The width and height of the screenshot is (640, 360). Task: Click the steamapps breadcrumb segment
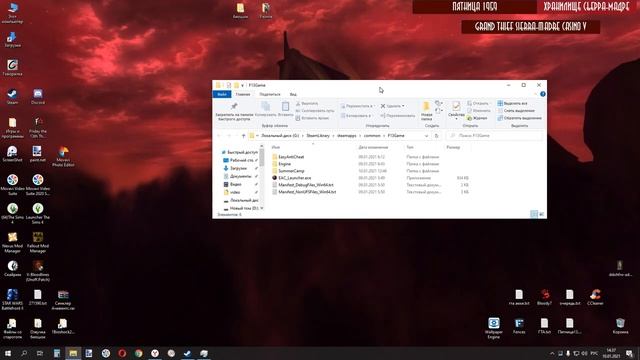pos(347,136)
